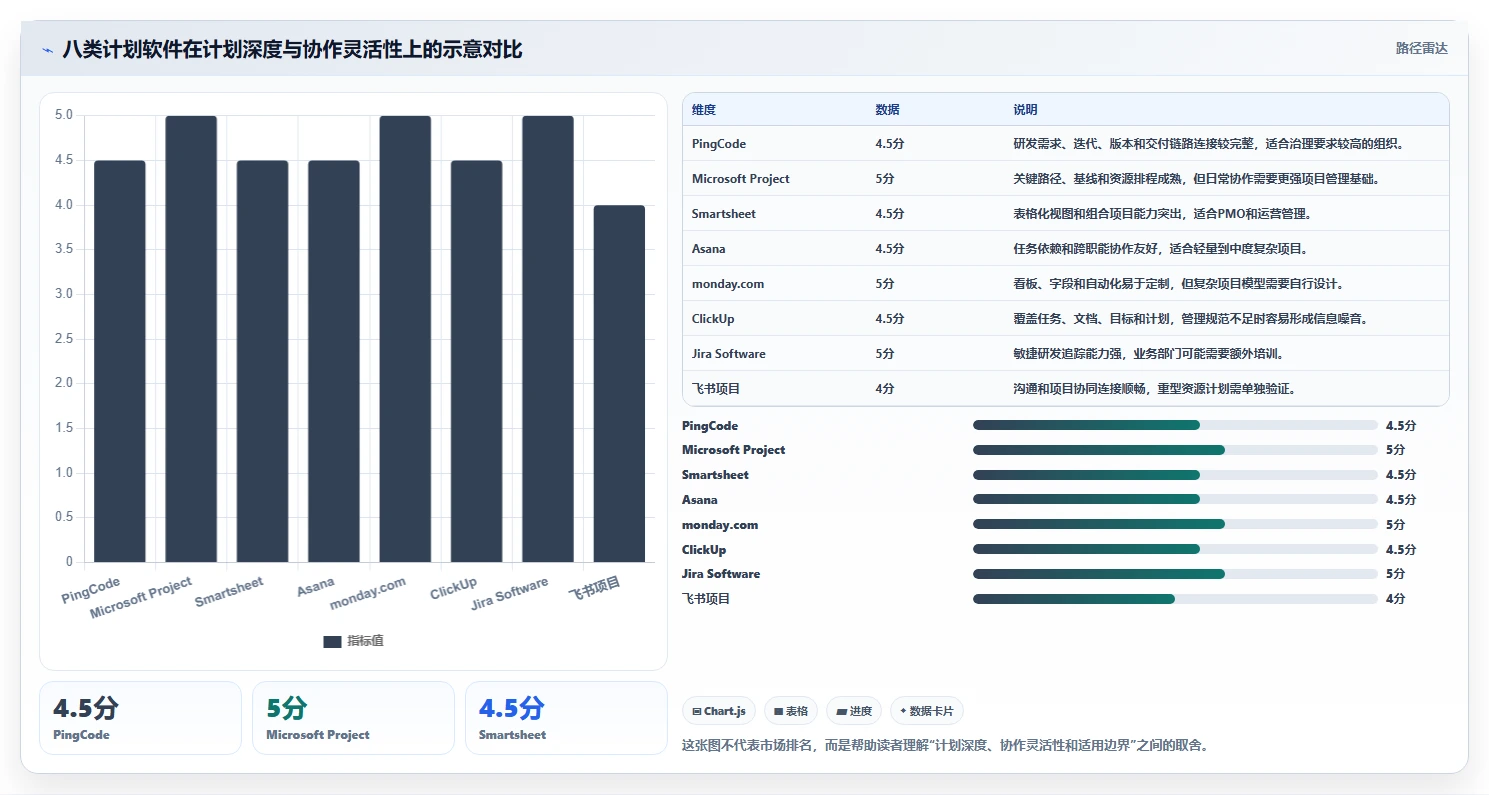The height and width of the screenshot is (795, 1489).
Task: Click the 路径雷达 label in the header
Action: (x=1421, y=48)
